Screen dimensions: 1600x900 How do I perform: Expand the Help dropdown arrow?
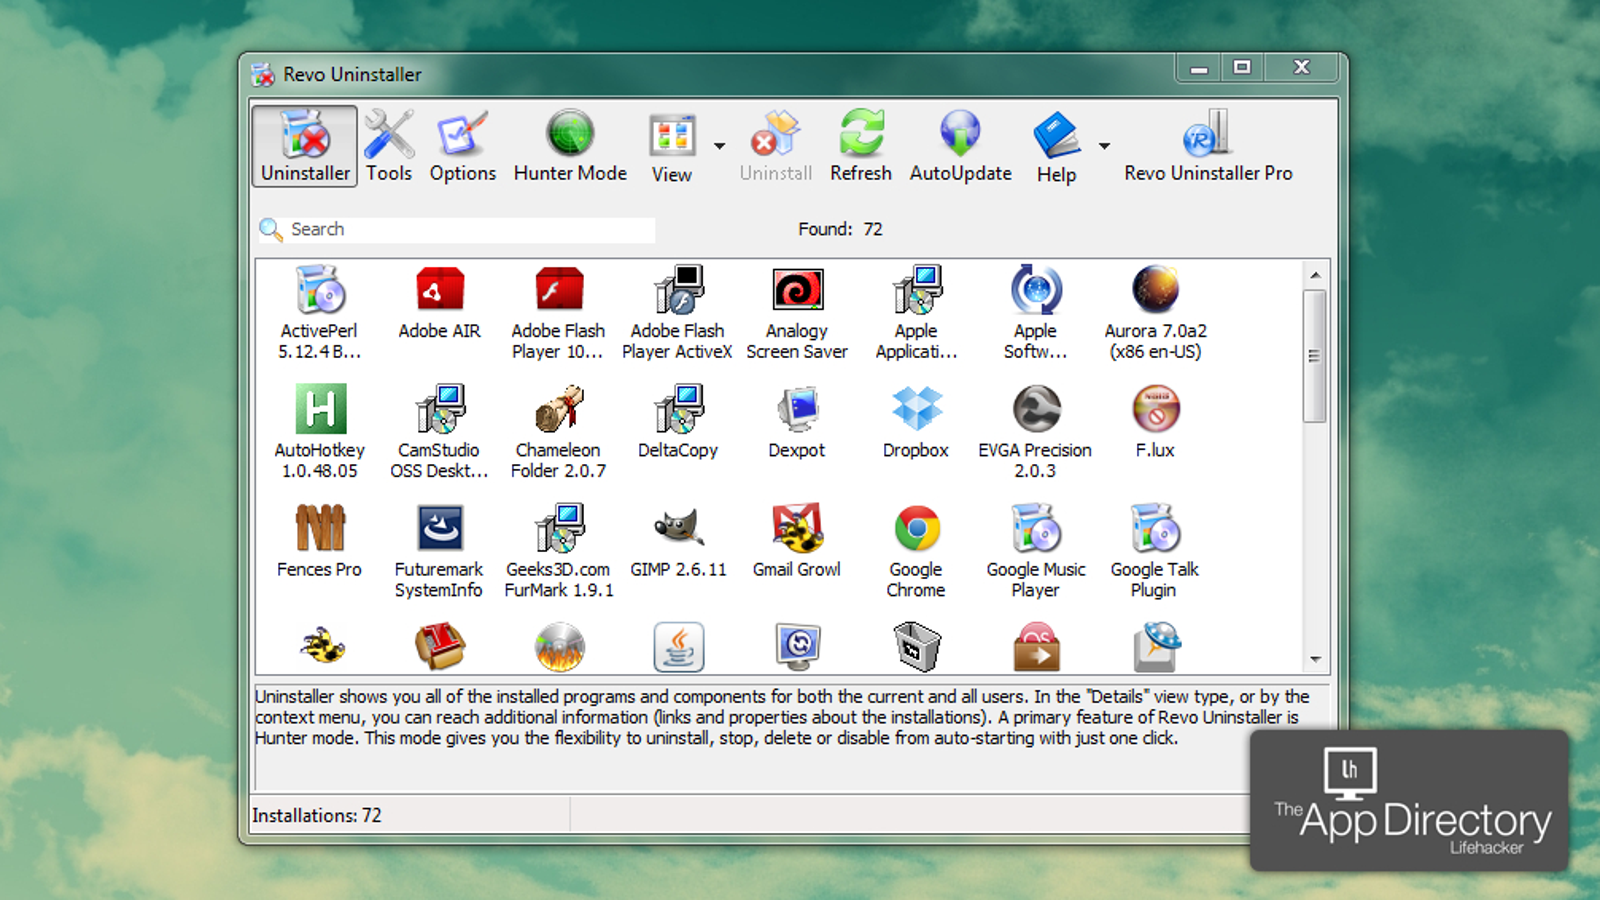click(1104, 146)
